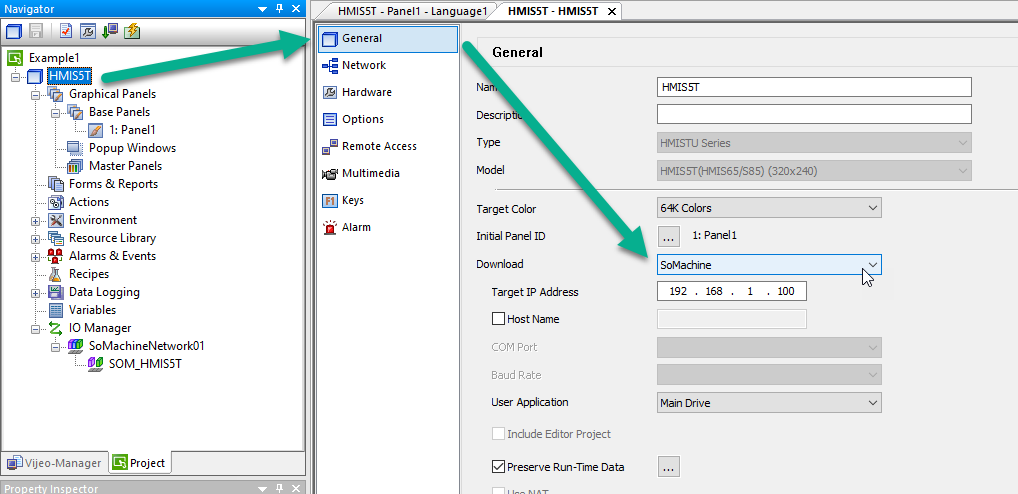Screen dimensions: 1018x494
Task: Select the Recipes node
Action: tap(89, 274)
